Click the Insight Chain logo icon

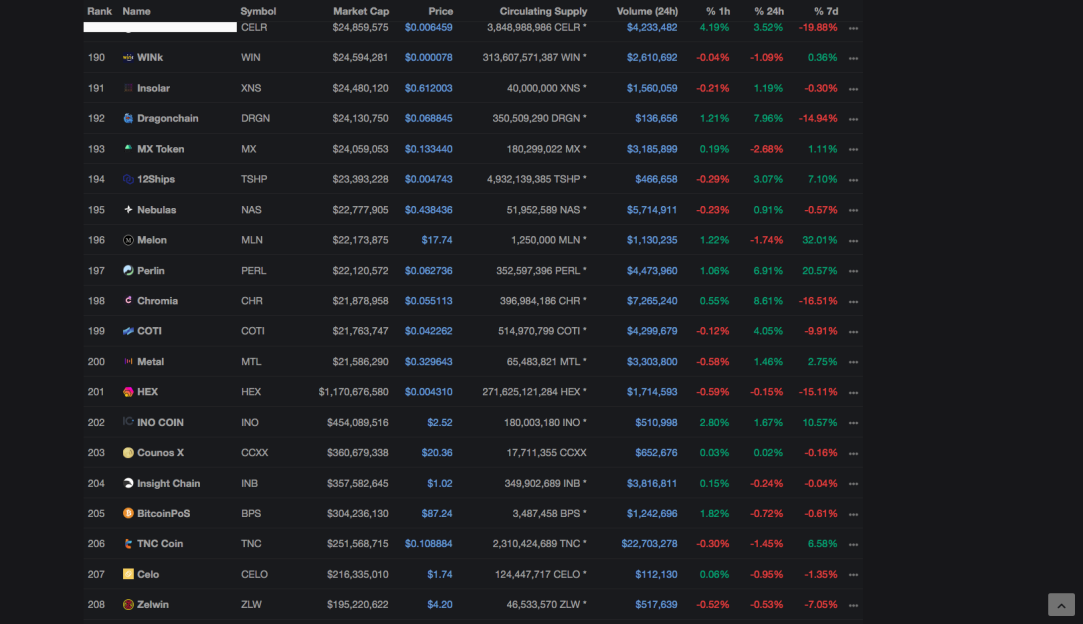click(x=128, y=483)
